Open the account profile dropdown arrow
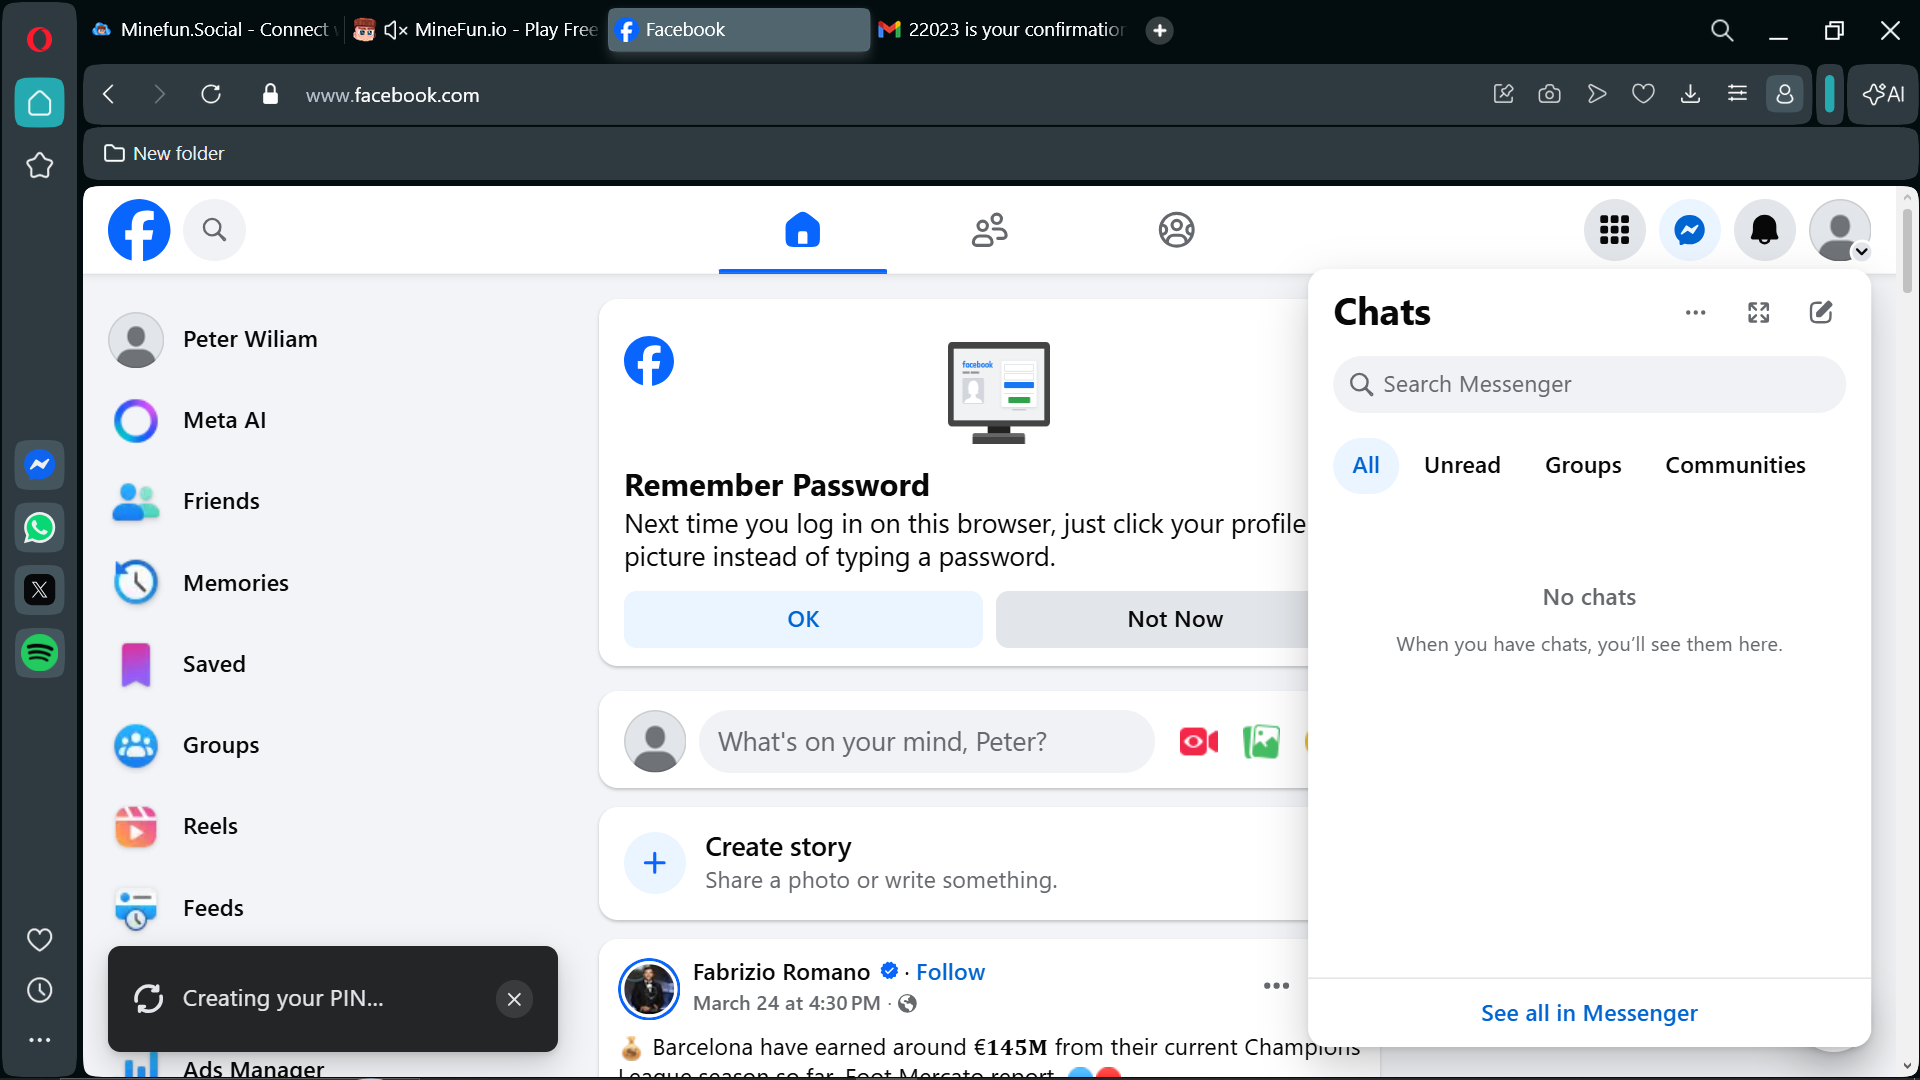The width and height of the screenshot is (1920, 1080). click(x=1861, y=252)
